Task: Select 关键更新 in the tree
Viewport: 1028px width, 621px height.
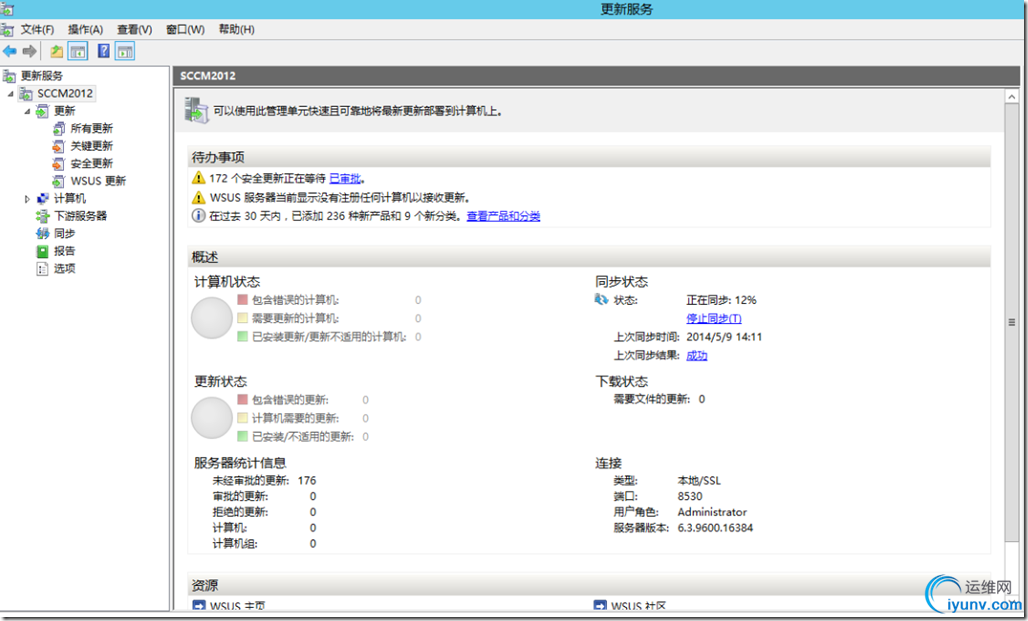Action: coord(92,146)
